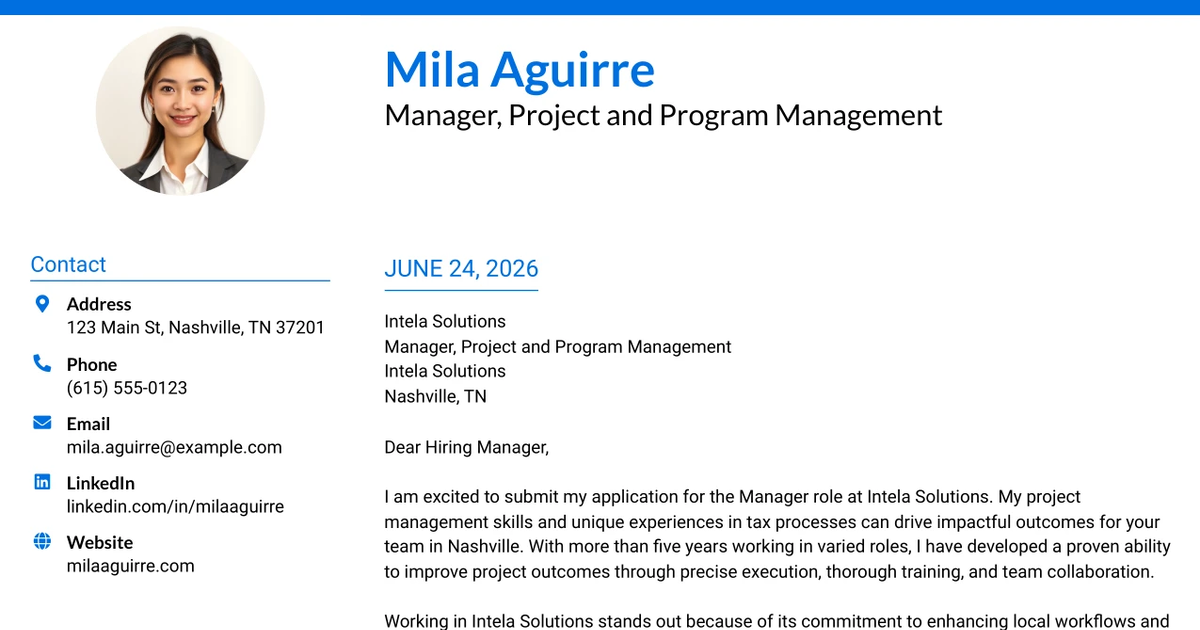Click the LinkedIn label

100,483
